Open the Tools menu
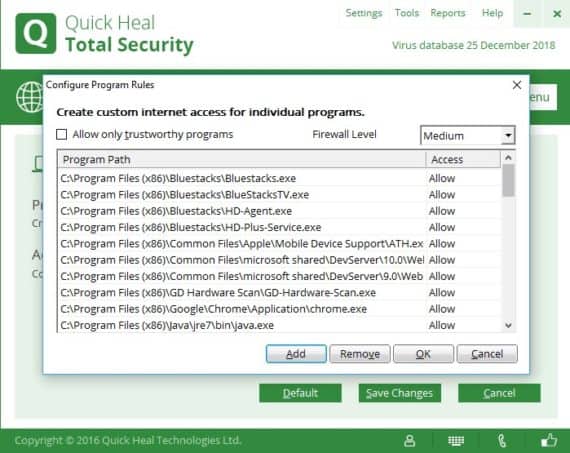 coord(407,13)
